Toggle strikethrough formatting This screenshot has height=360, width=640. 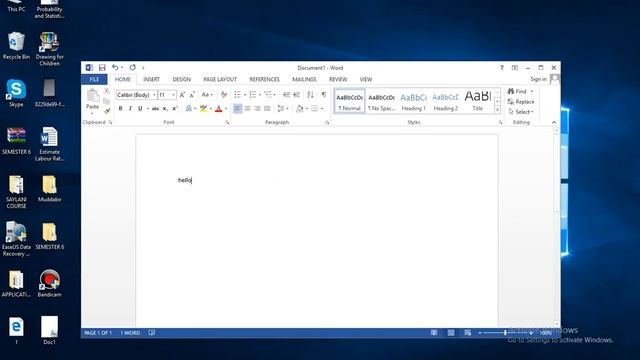[x=155, y=109]
